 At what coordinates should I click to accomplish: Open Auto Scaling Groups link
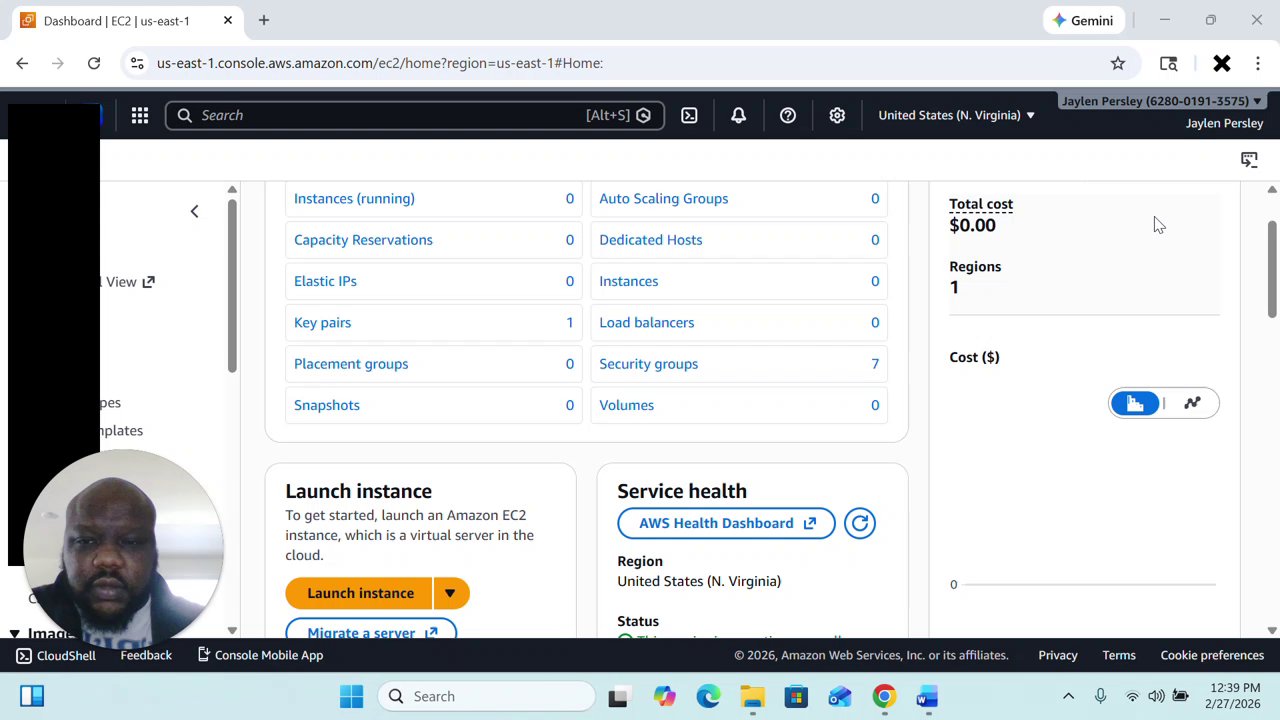tap(663, 198)
